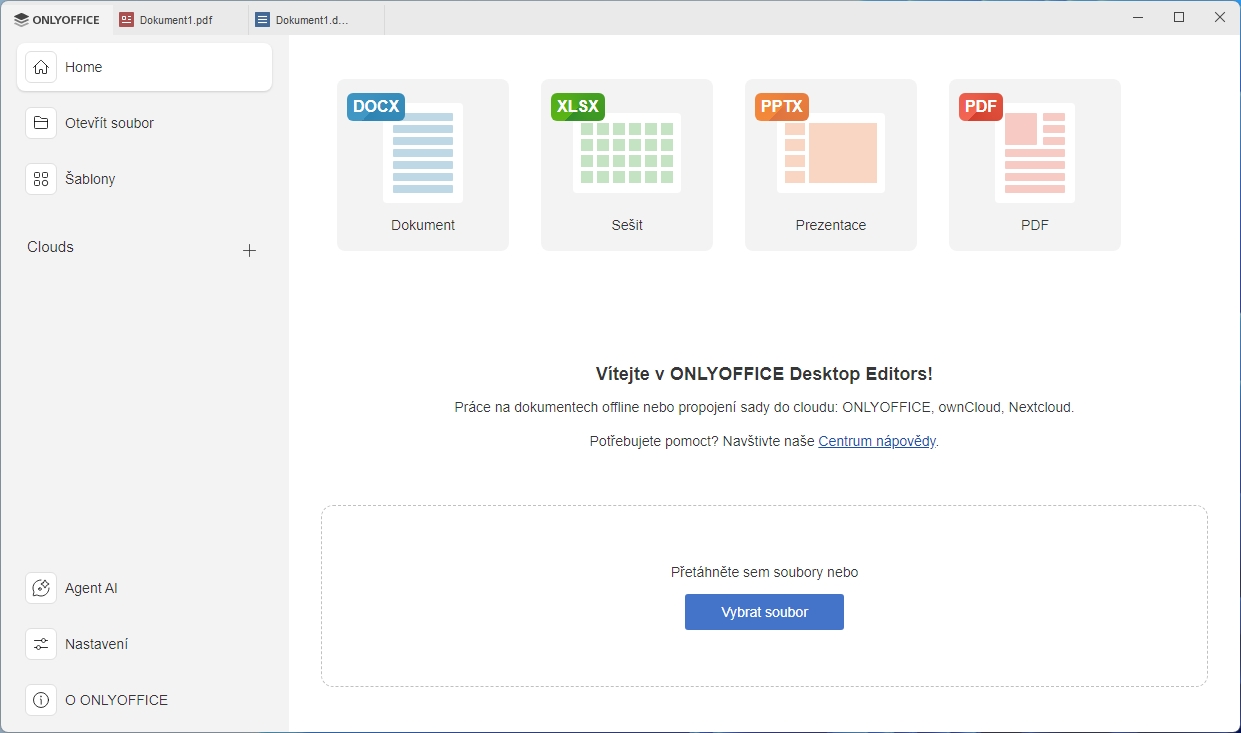Add a cloud with the plus icon
1241x733 pixels.
pos(250,250)
